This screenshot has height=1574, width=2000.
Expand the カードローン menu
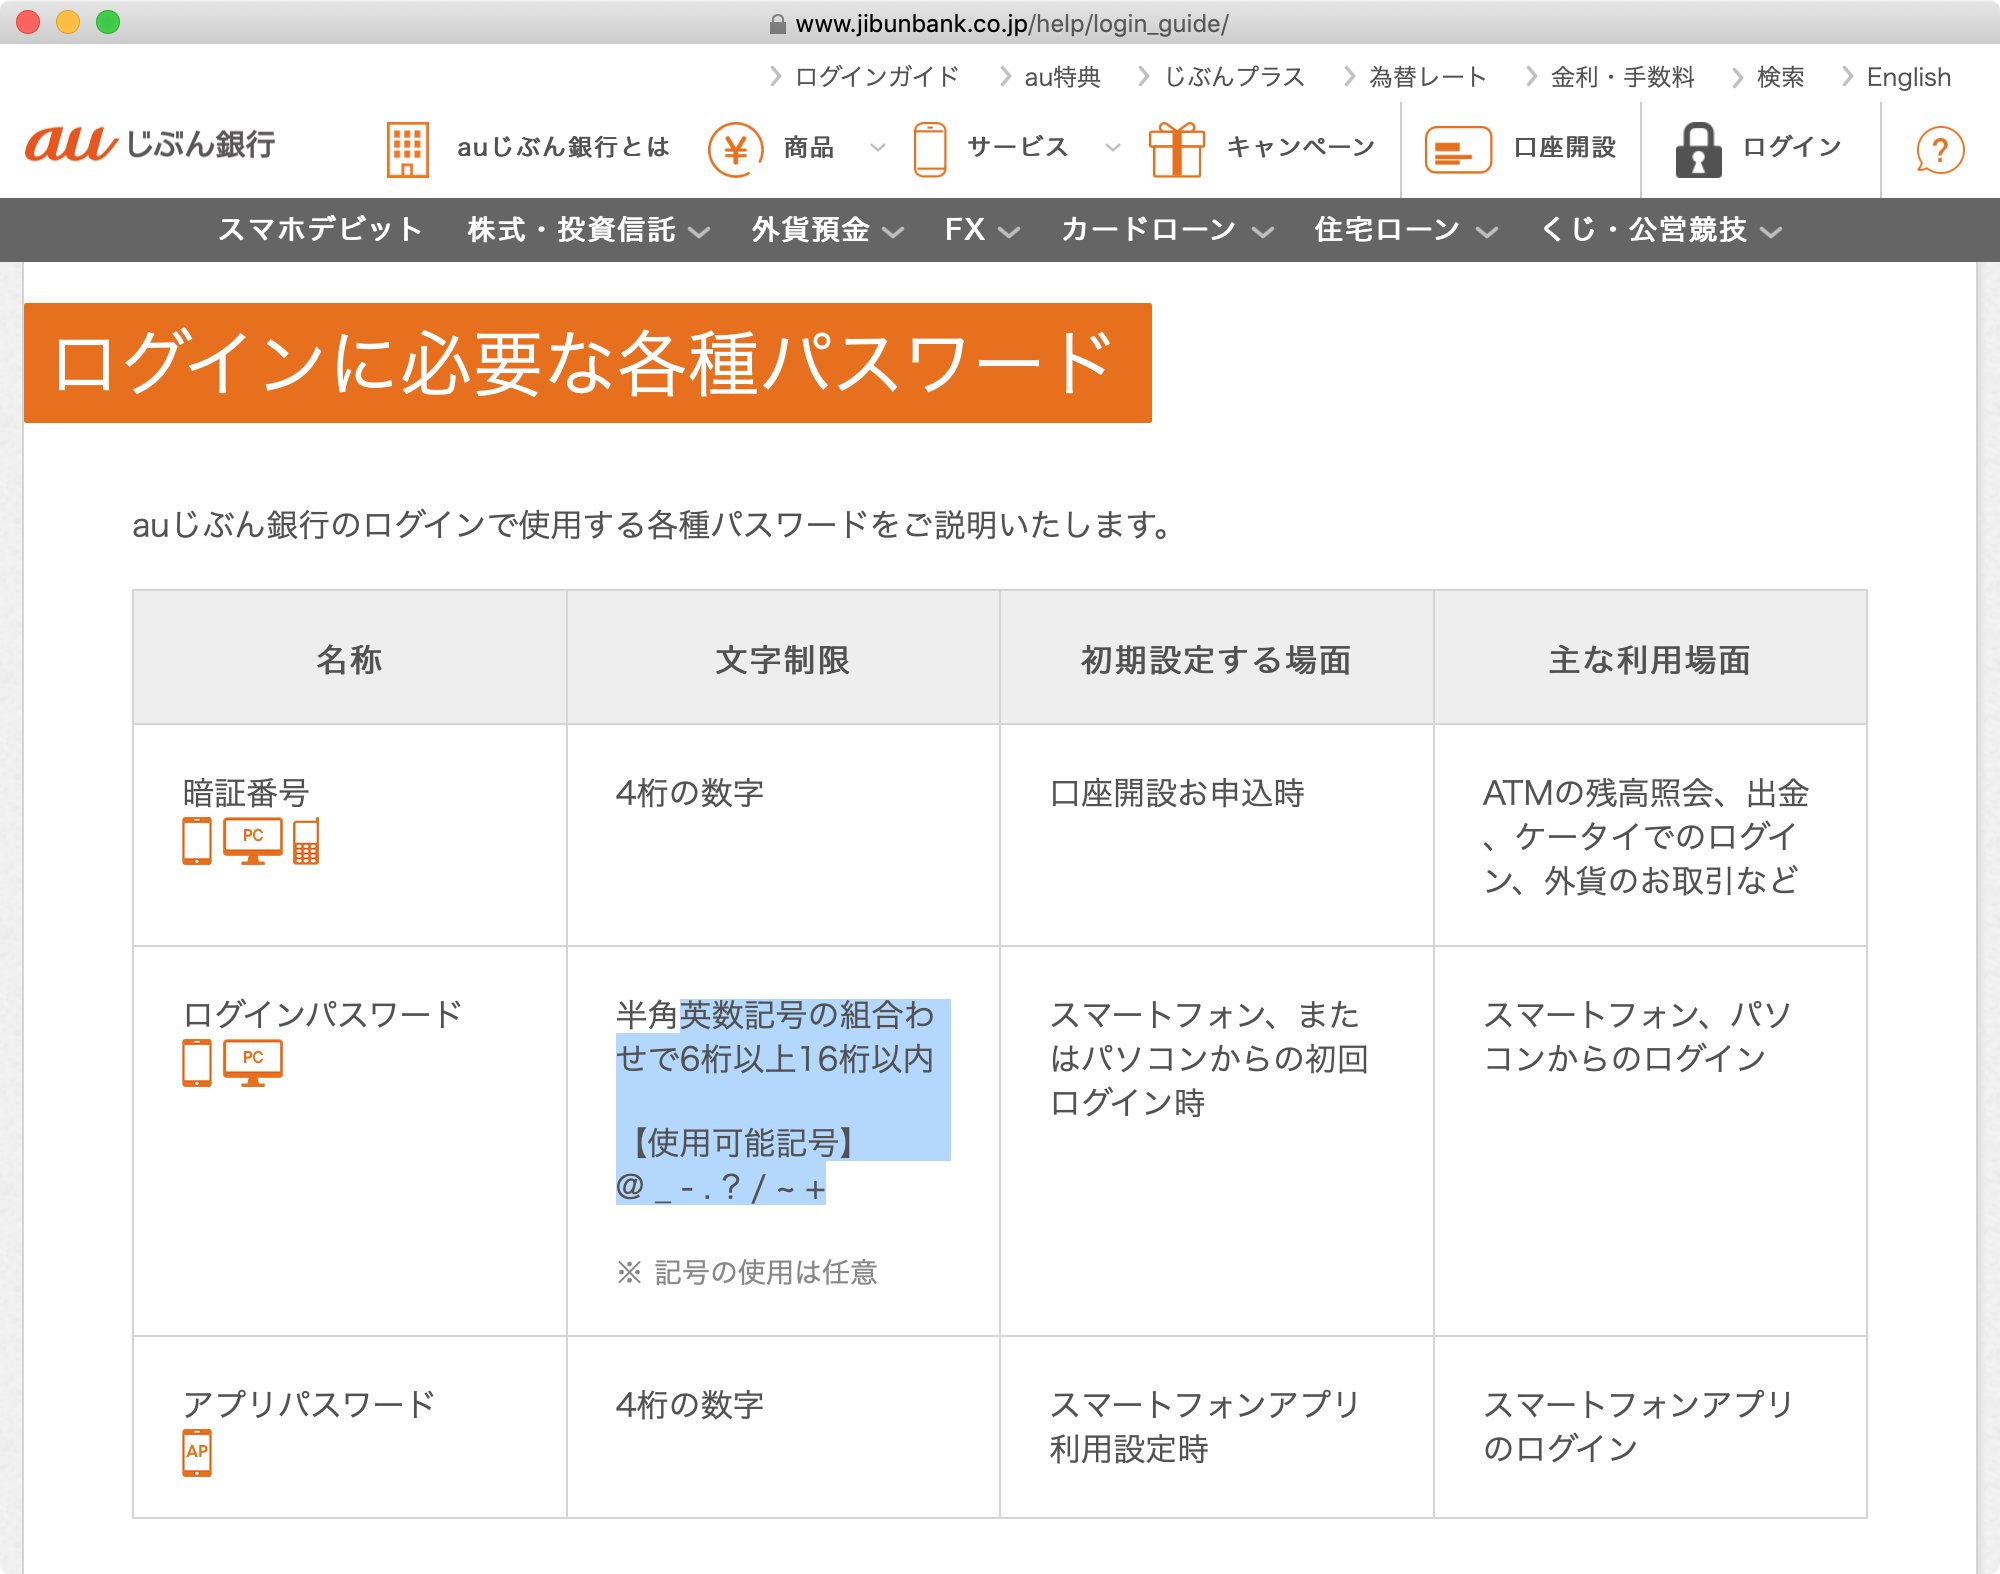[x=1167, y=230]
